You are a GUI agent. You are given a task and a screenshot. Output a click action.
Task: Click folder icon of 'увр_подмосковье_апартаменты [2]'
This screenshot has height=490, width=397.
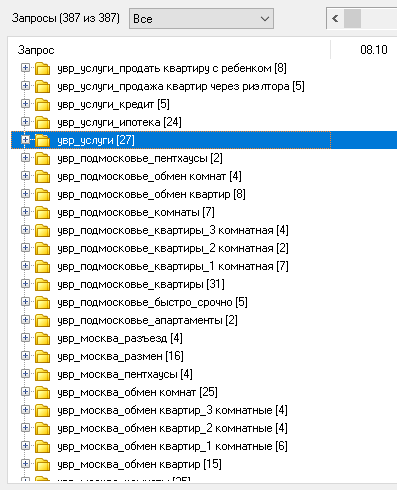42,320
